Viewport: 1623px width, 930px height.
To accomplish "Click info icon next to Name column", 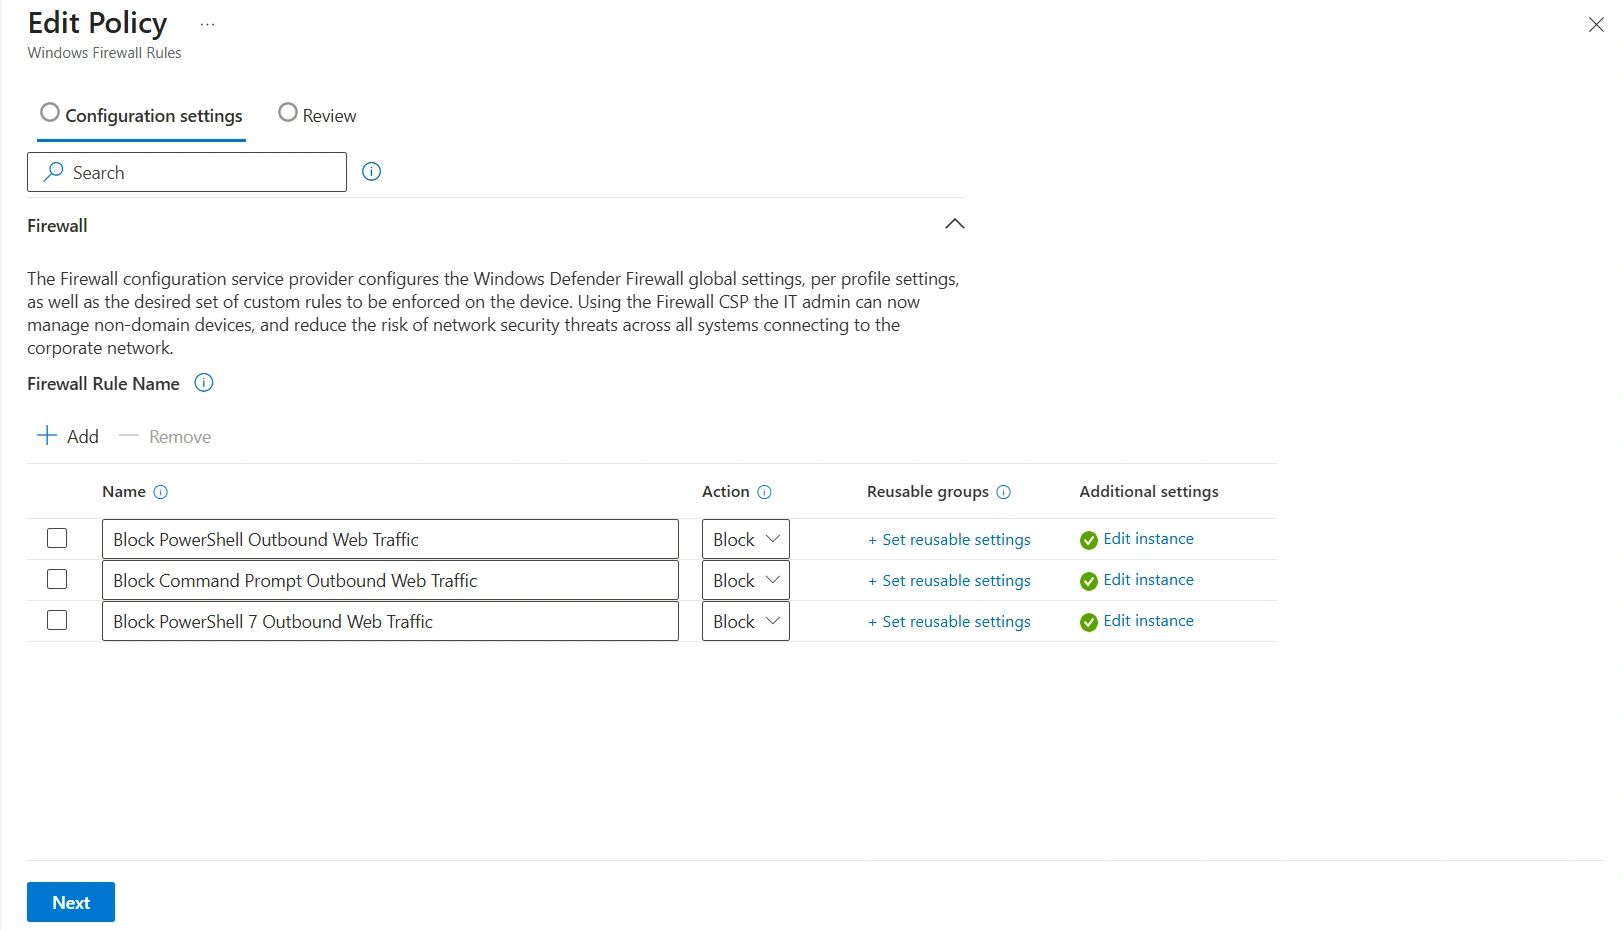I will pyautogui.click(x=160, y=492).
